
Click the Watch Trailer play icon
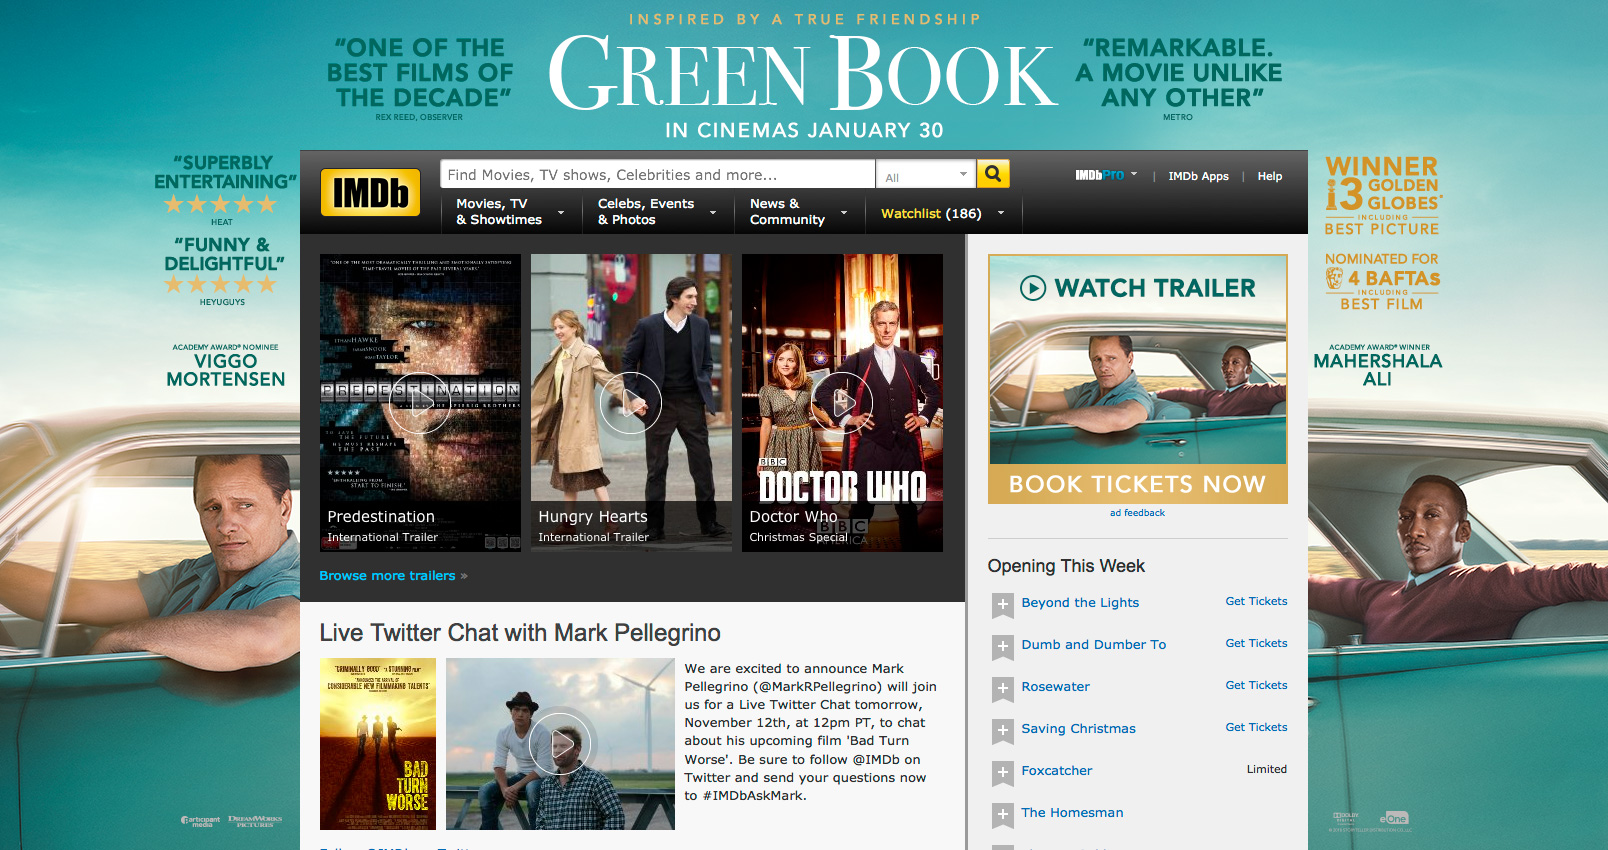(x=1033, y=288)
